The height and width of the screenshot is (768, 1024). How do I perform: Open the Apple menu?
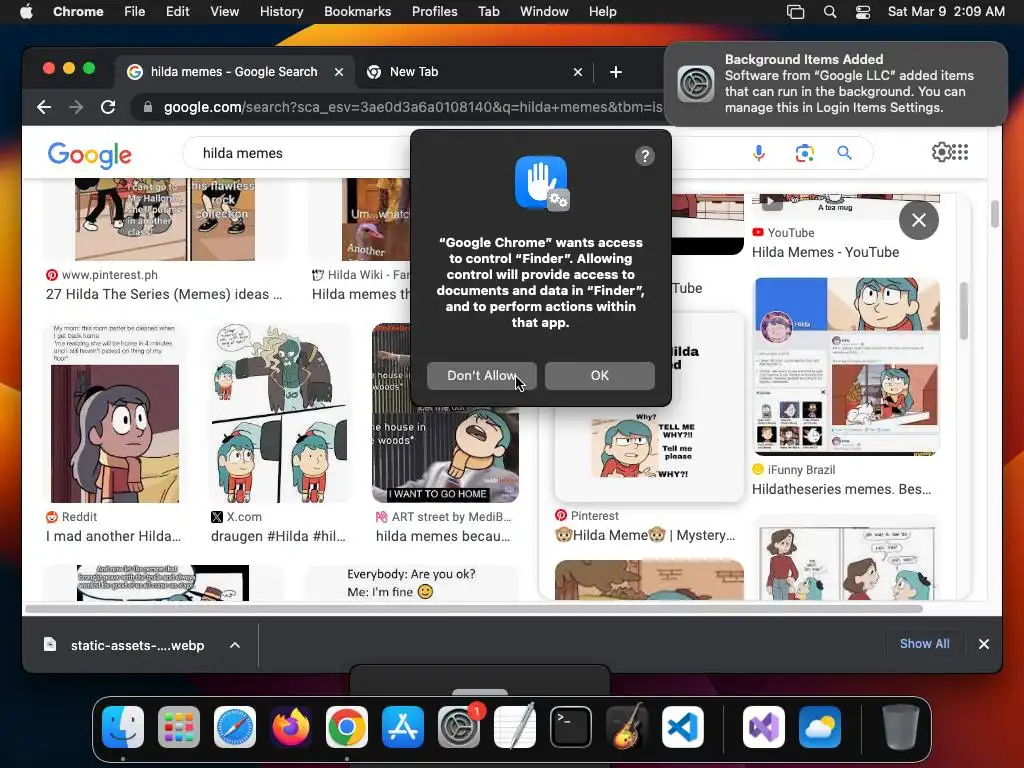(x=26, y=12)
